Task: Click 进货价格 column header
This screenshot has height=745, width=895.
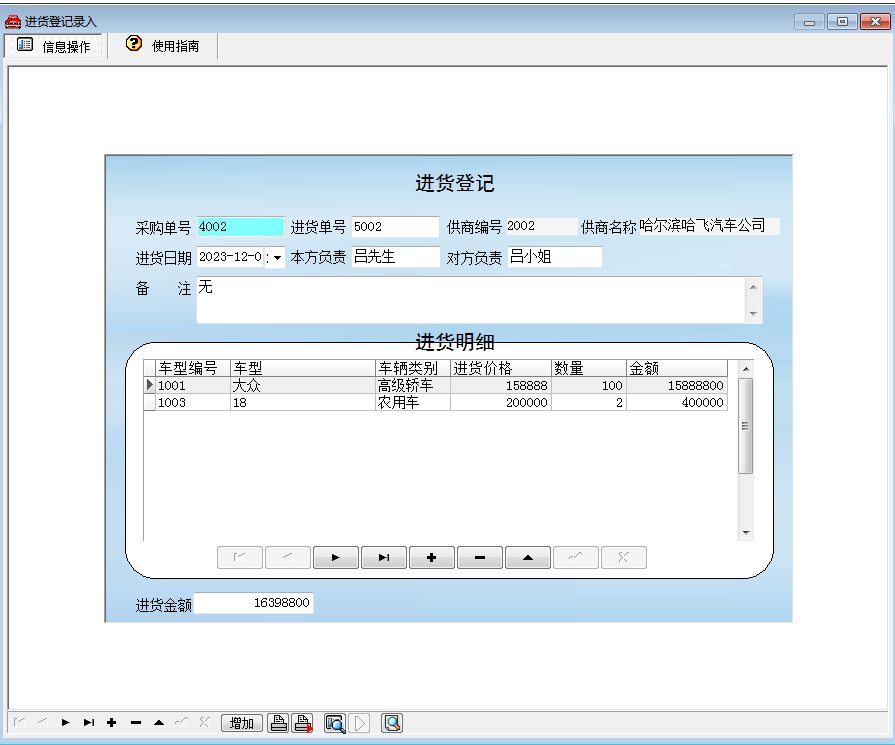Action: tap(501, 368)
